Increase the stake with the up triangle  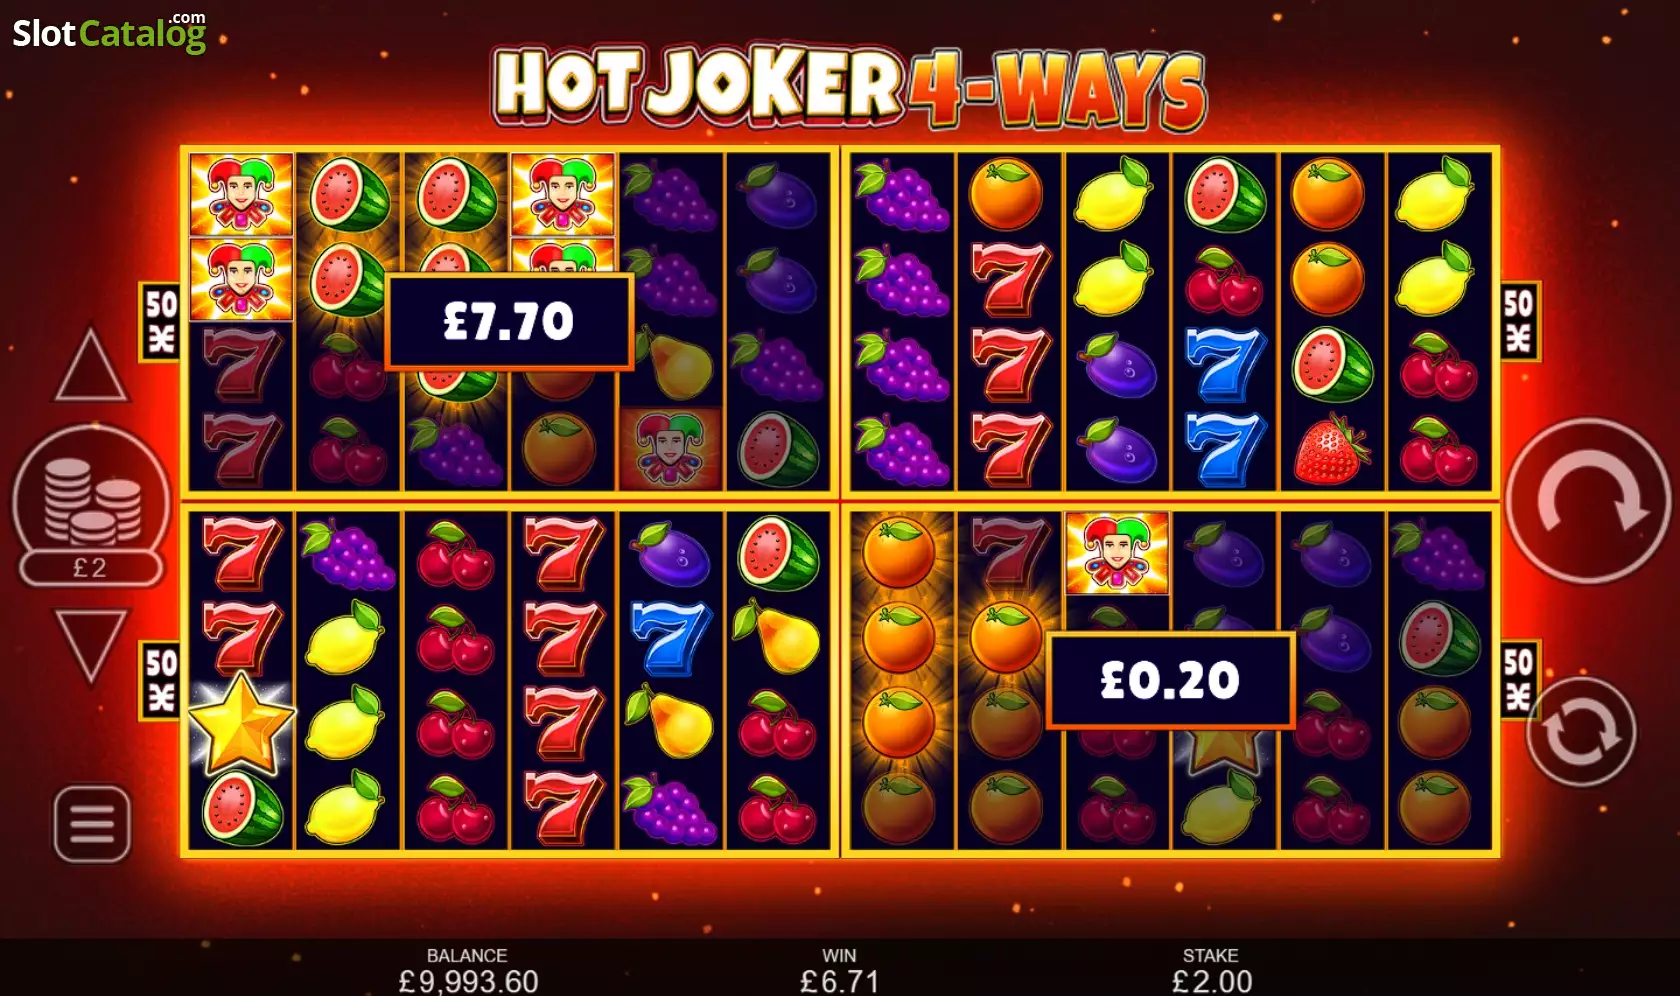pos(90,365)
